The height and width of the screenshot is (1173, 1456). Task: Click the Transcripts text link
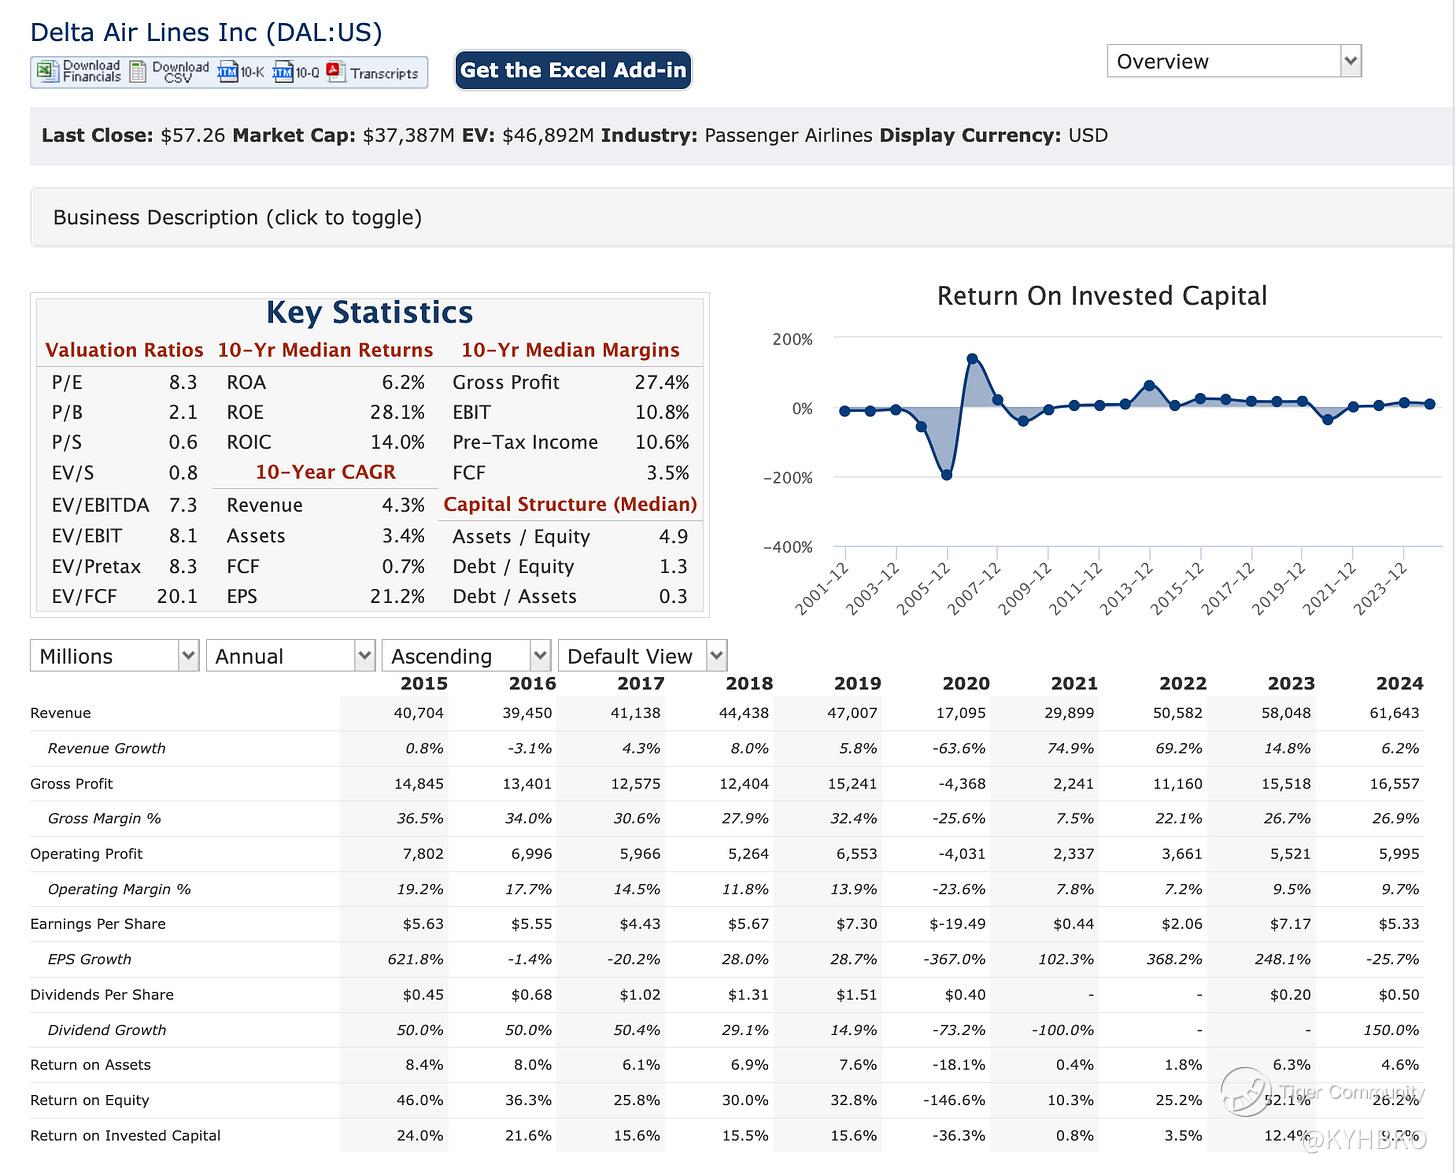(x=384, y=73)
